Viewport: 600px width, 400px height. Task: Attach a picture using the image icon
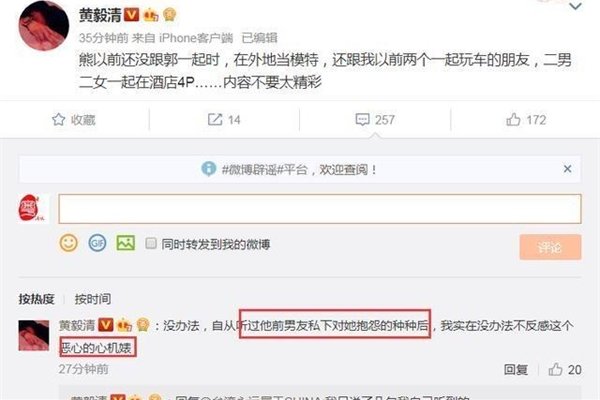[126, 243]
